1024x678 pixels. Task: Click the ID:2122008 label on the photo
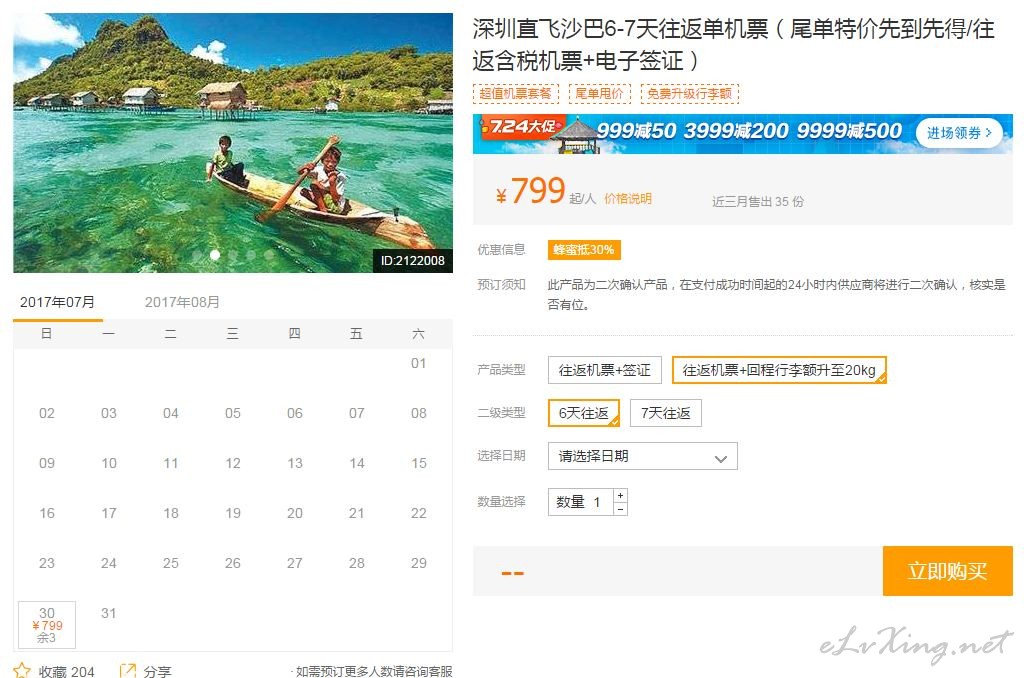pyautogui.click(x=413, y=261)
